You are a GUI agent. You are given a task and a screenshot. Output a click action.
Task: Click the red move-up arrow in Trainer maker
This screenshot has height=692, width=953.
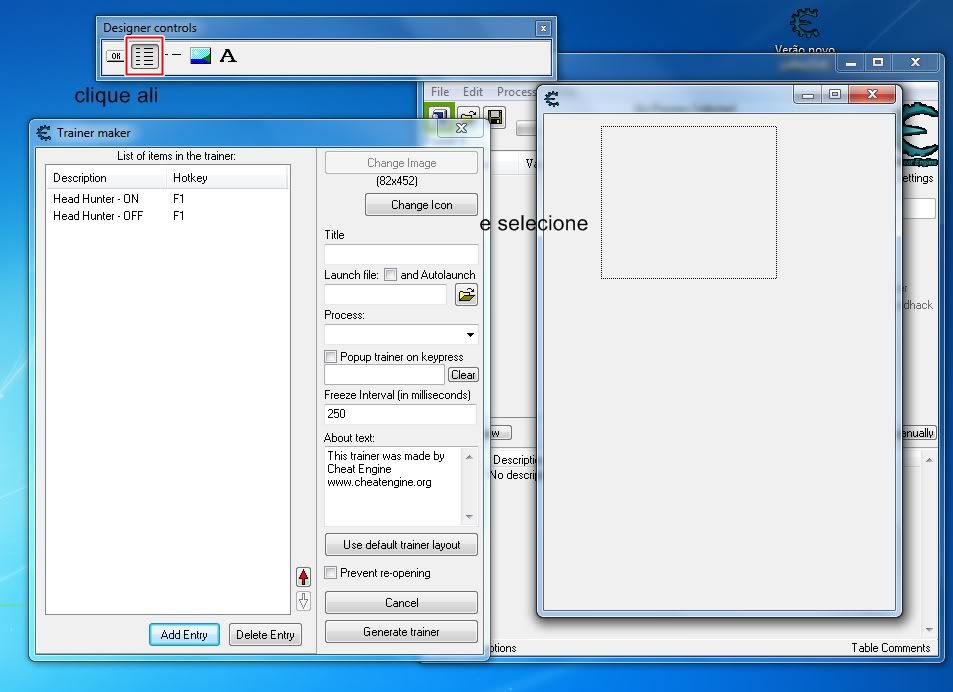tap(304, 577)
